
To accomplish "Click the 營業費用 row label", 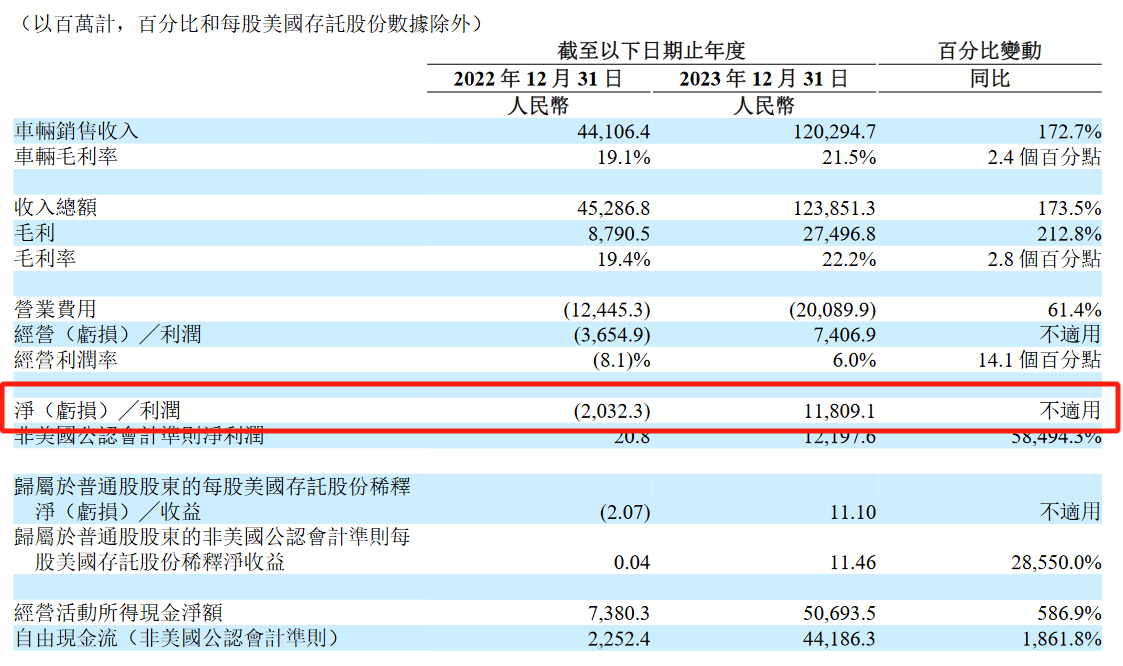I will 56,309.
